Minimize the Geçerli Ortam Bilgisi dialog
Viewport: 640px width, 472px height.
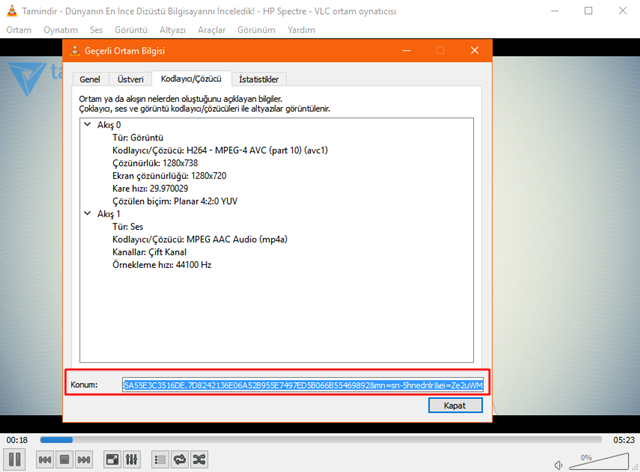(407, 51)
